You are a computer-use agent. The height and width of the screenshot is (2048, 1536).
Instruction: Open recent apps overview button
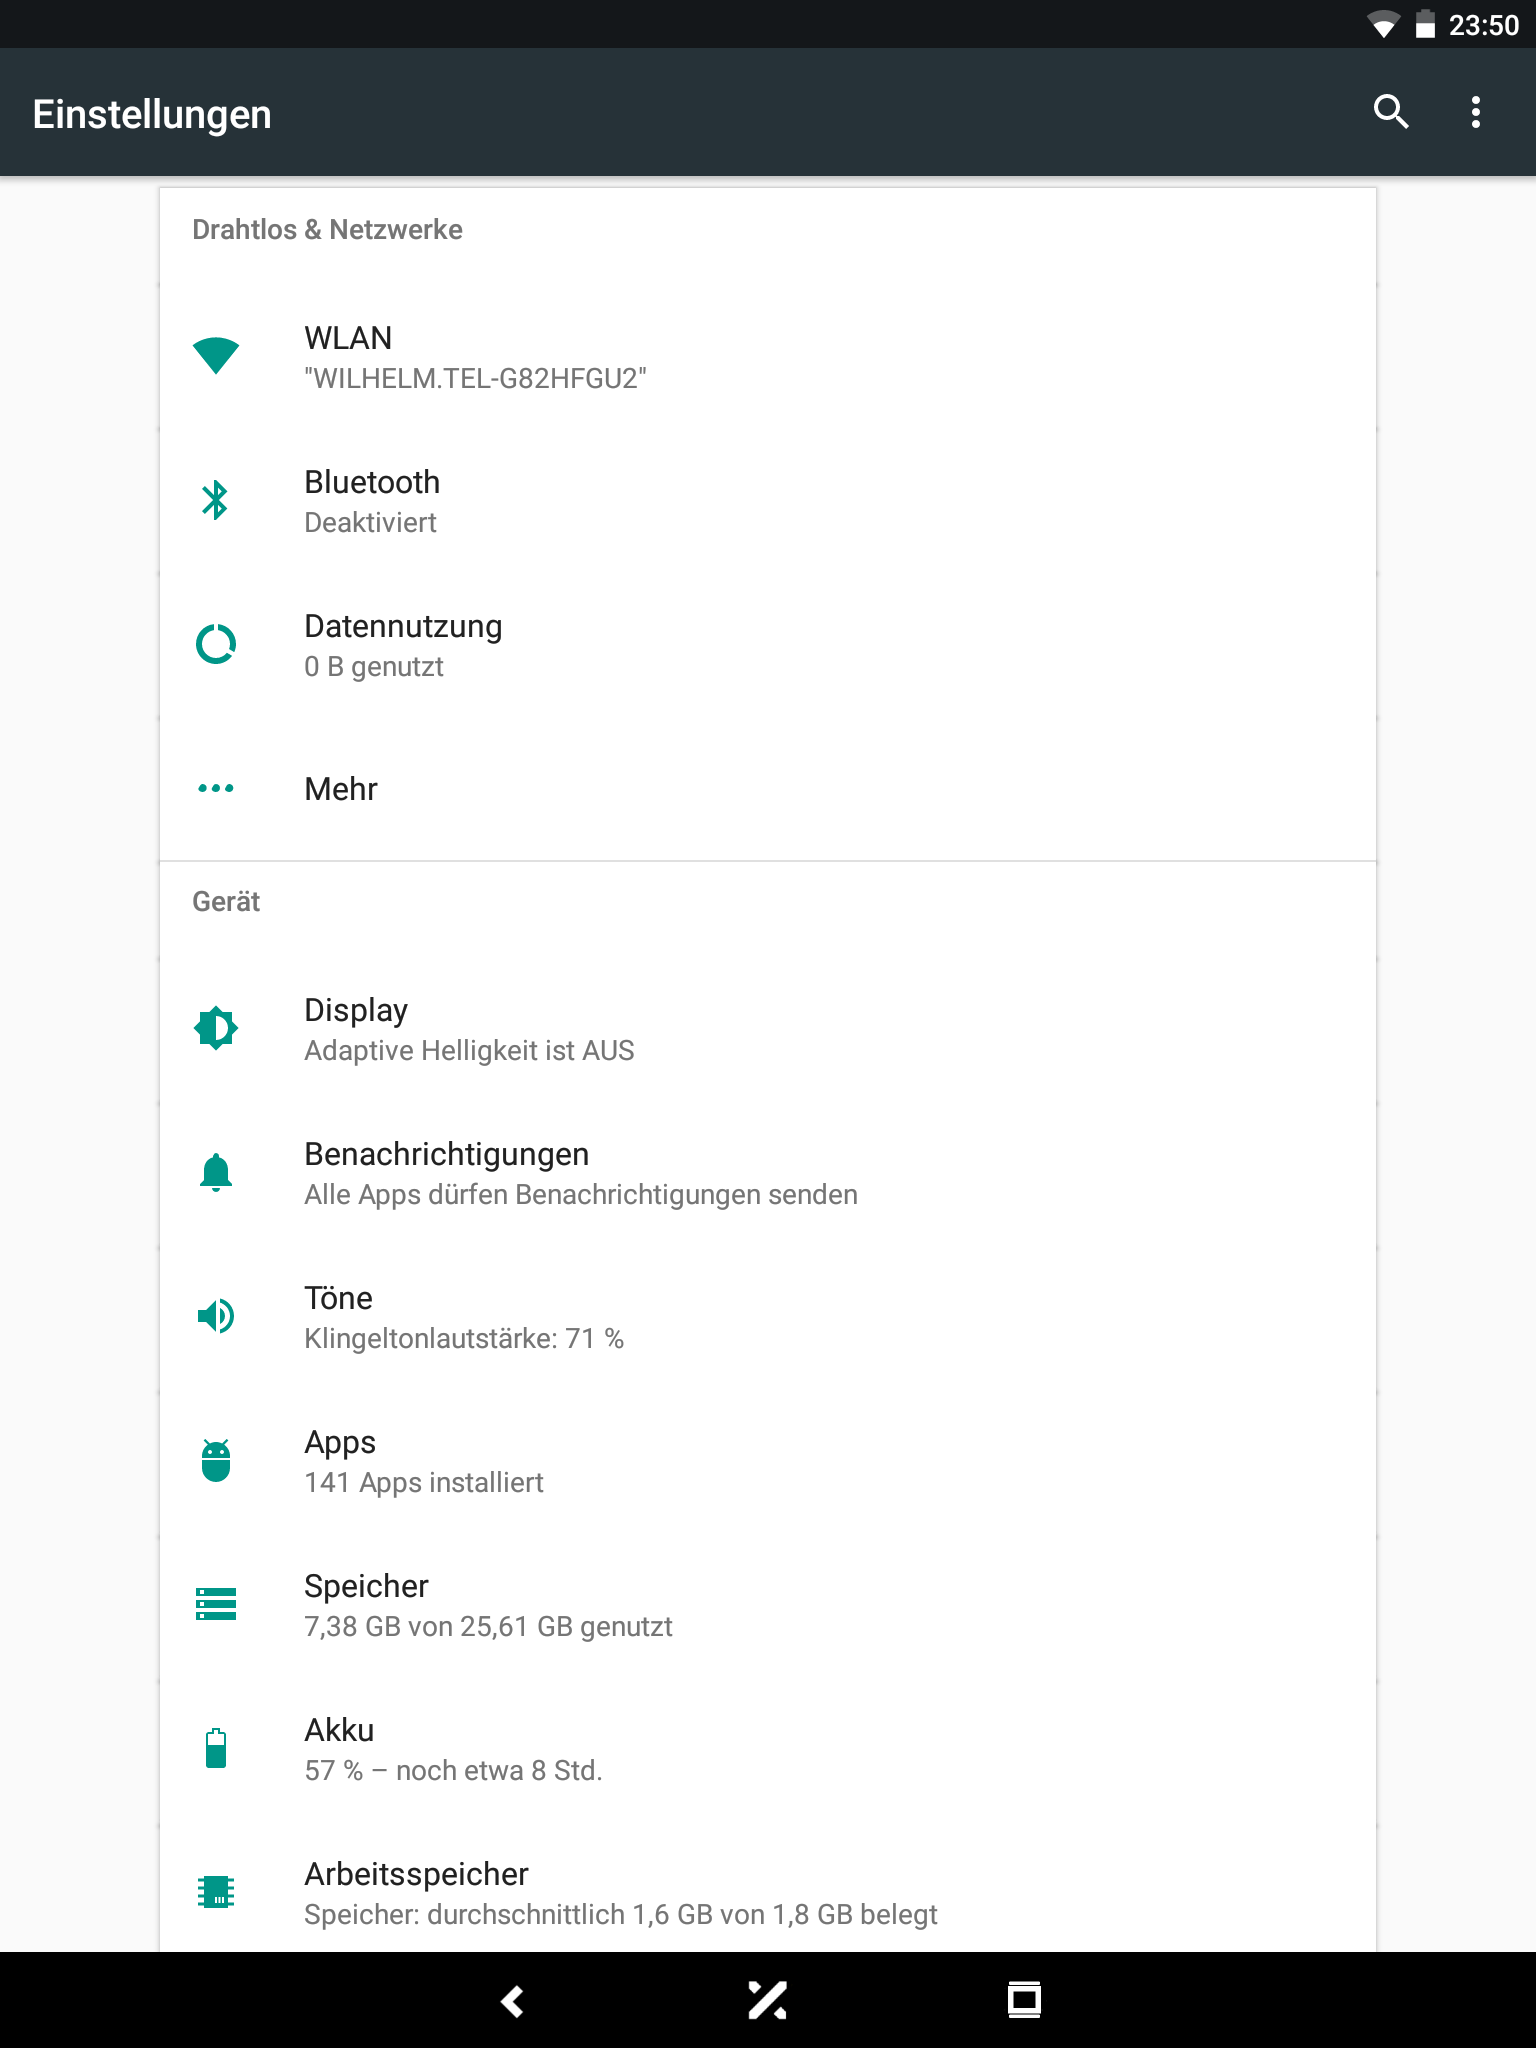1024,2000
